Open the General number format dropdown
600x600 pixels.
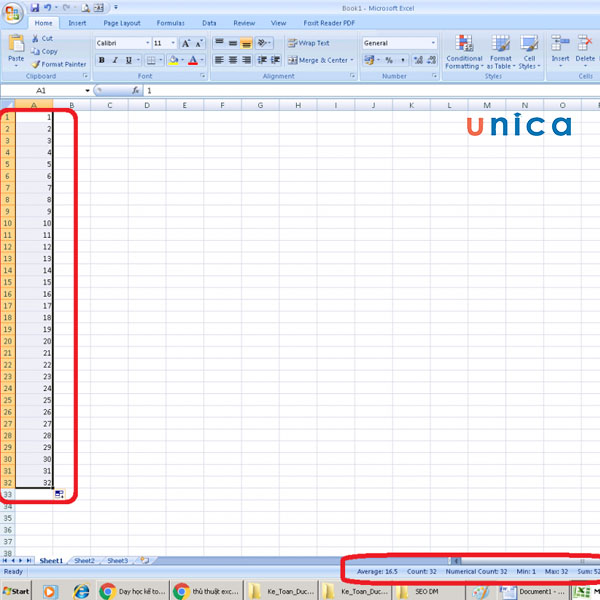click(x=433, y=43)
